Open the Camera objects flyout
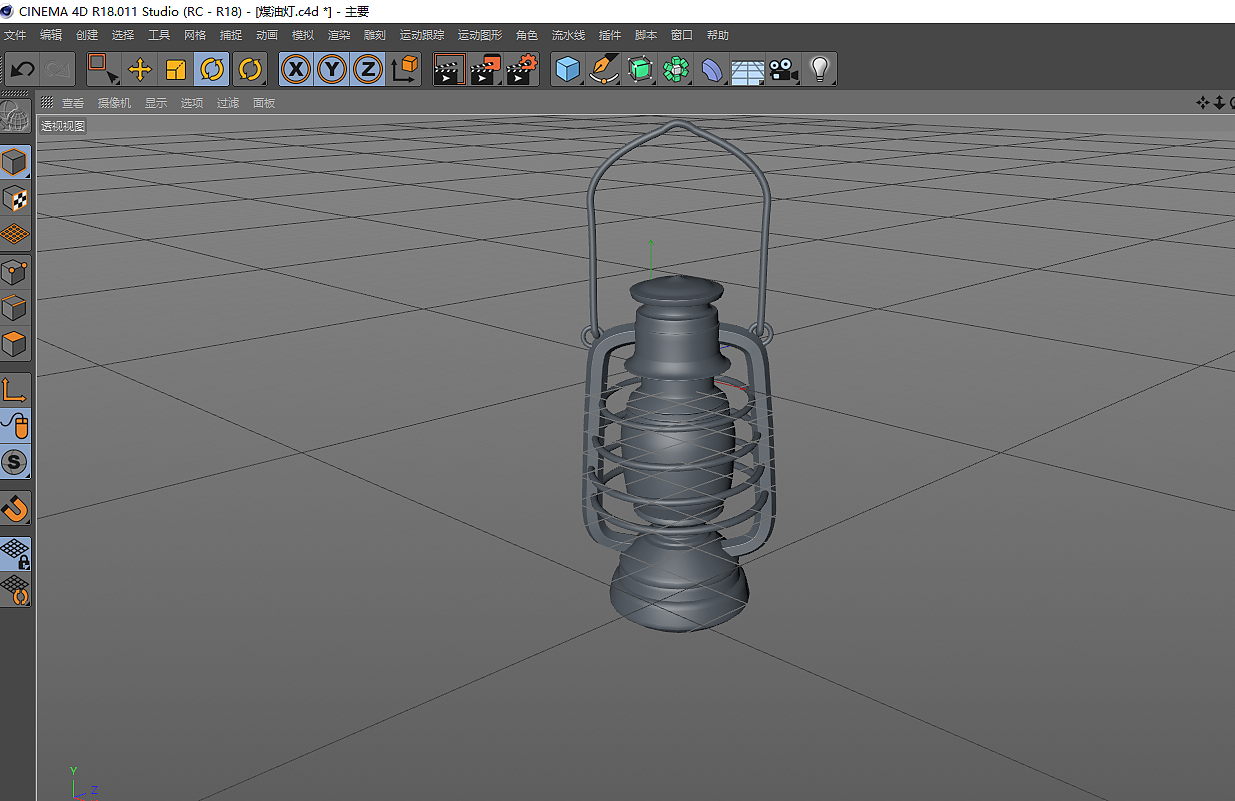The height and width of the screenshot is (801, 1235). click(783, 69)
